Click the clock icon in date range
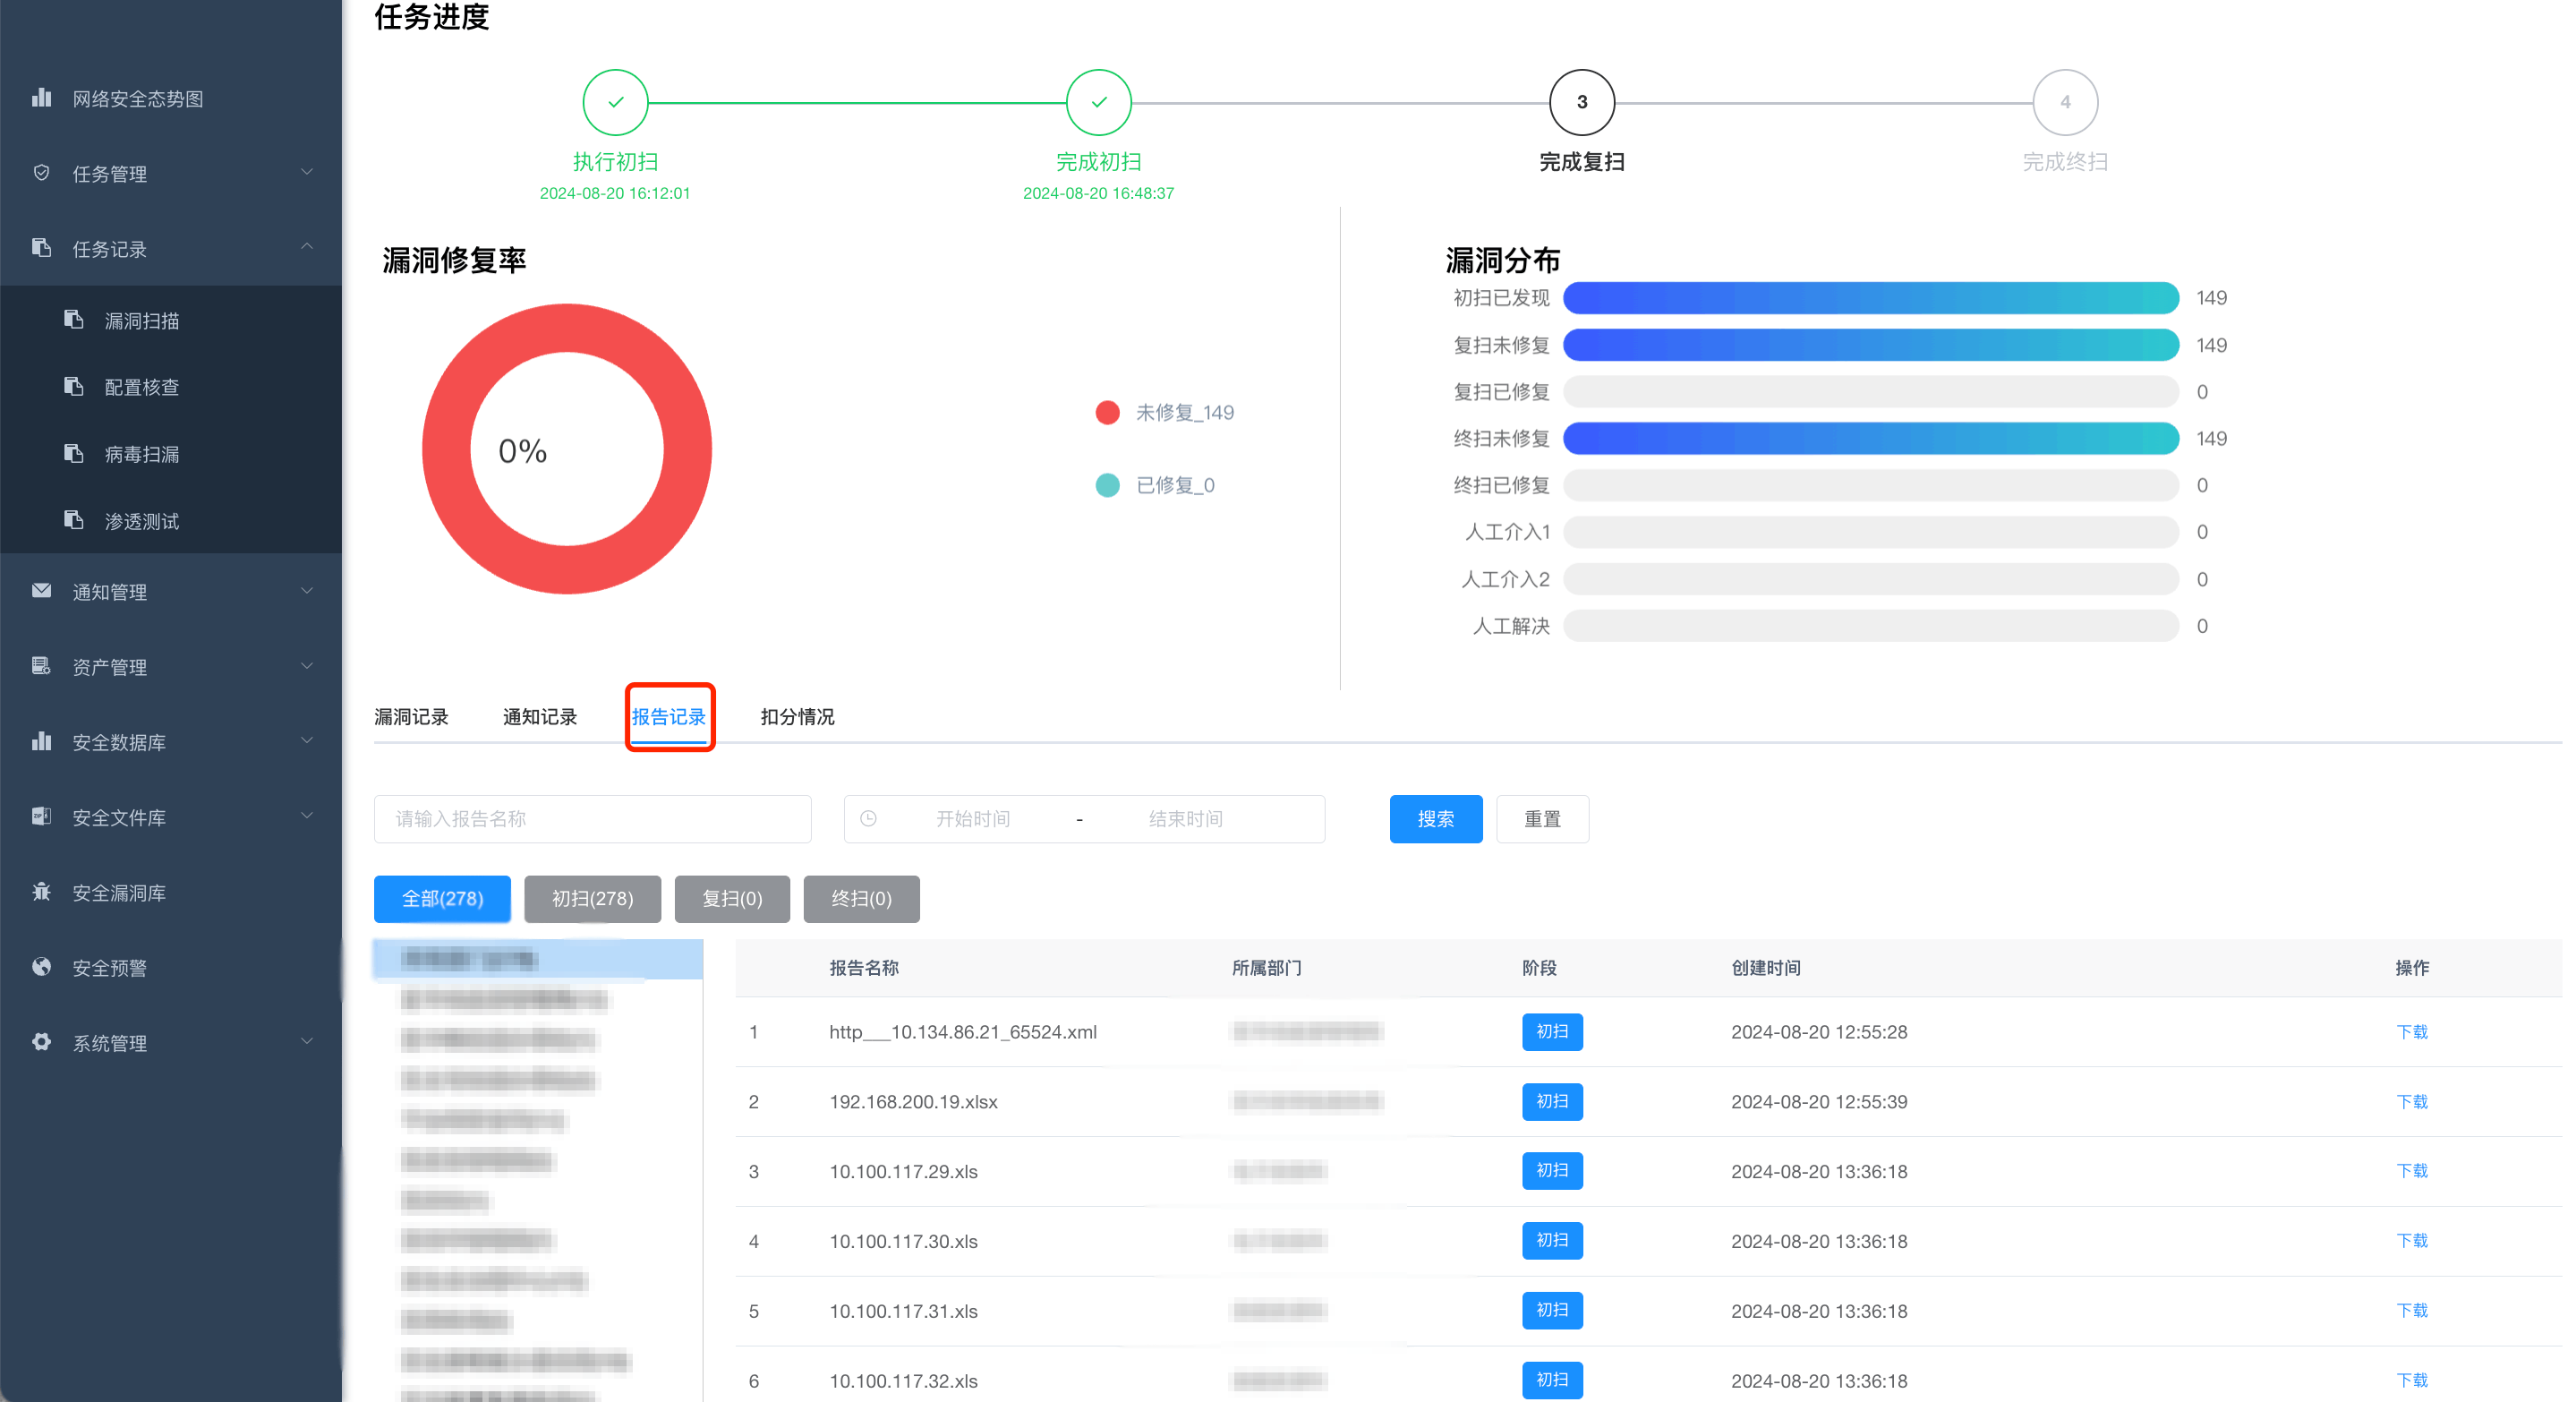The image size is (2576, 1402). point(868,819)
